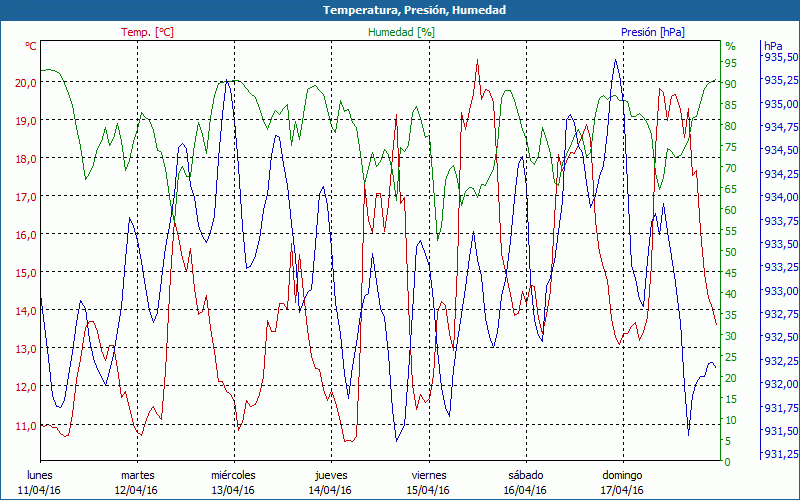This screenshot has width=800, height=500.
Task: Click the 'lunes' day label
Action: [40, 475]
